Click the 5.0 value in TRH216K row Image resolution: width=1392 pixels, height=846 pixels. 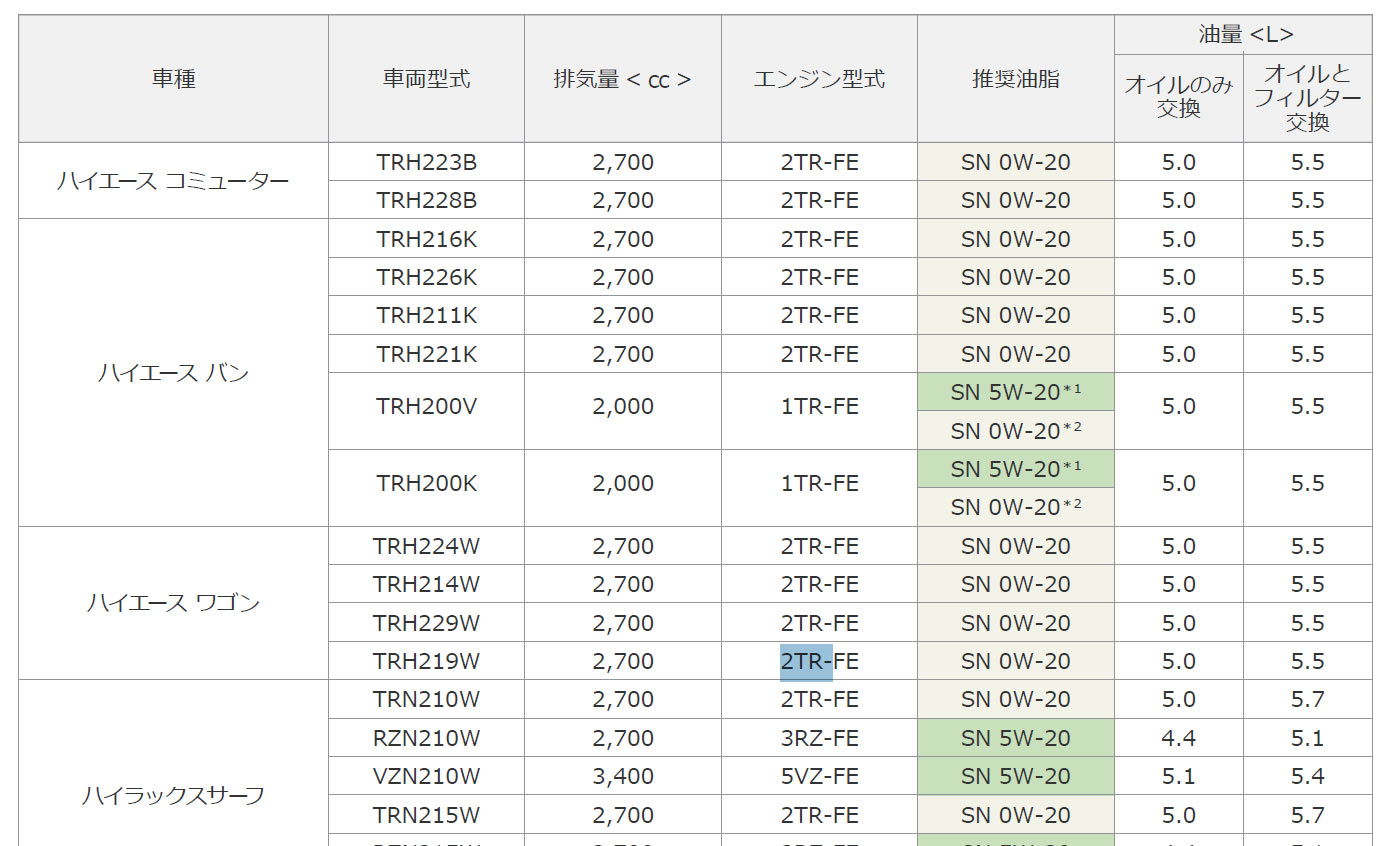point(1179,239)
